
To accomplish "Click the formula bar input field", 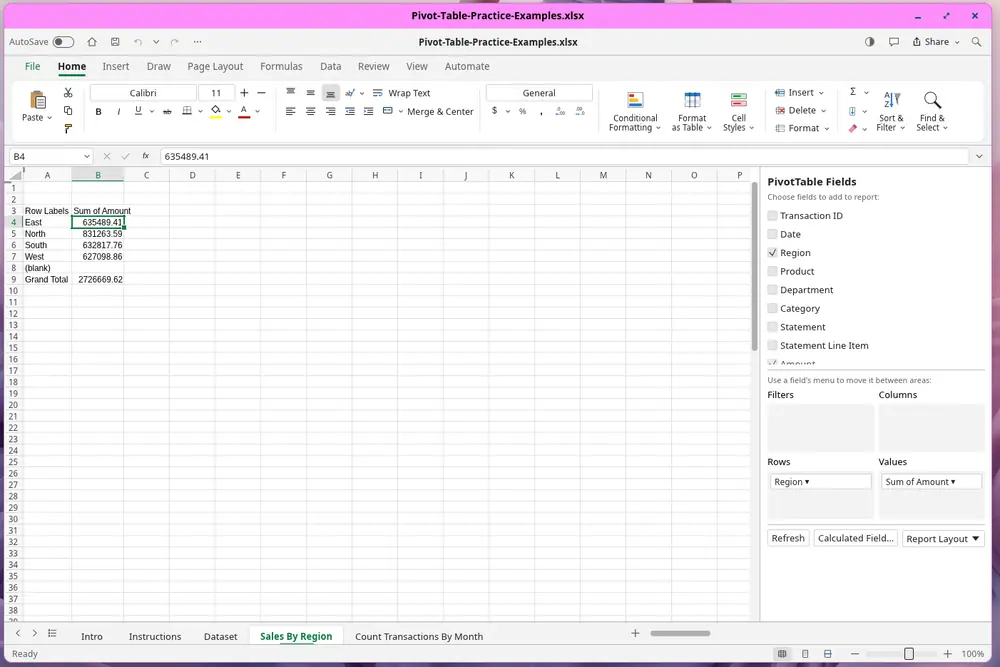I will [564, 157].
